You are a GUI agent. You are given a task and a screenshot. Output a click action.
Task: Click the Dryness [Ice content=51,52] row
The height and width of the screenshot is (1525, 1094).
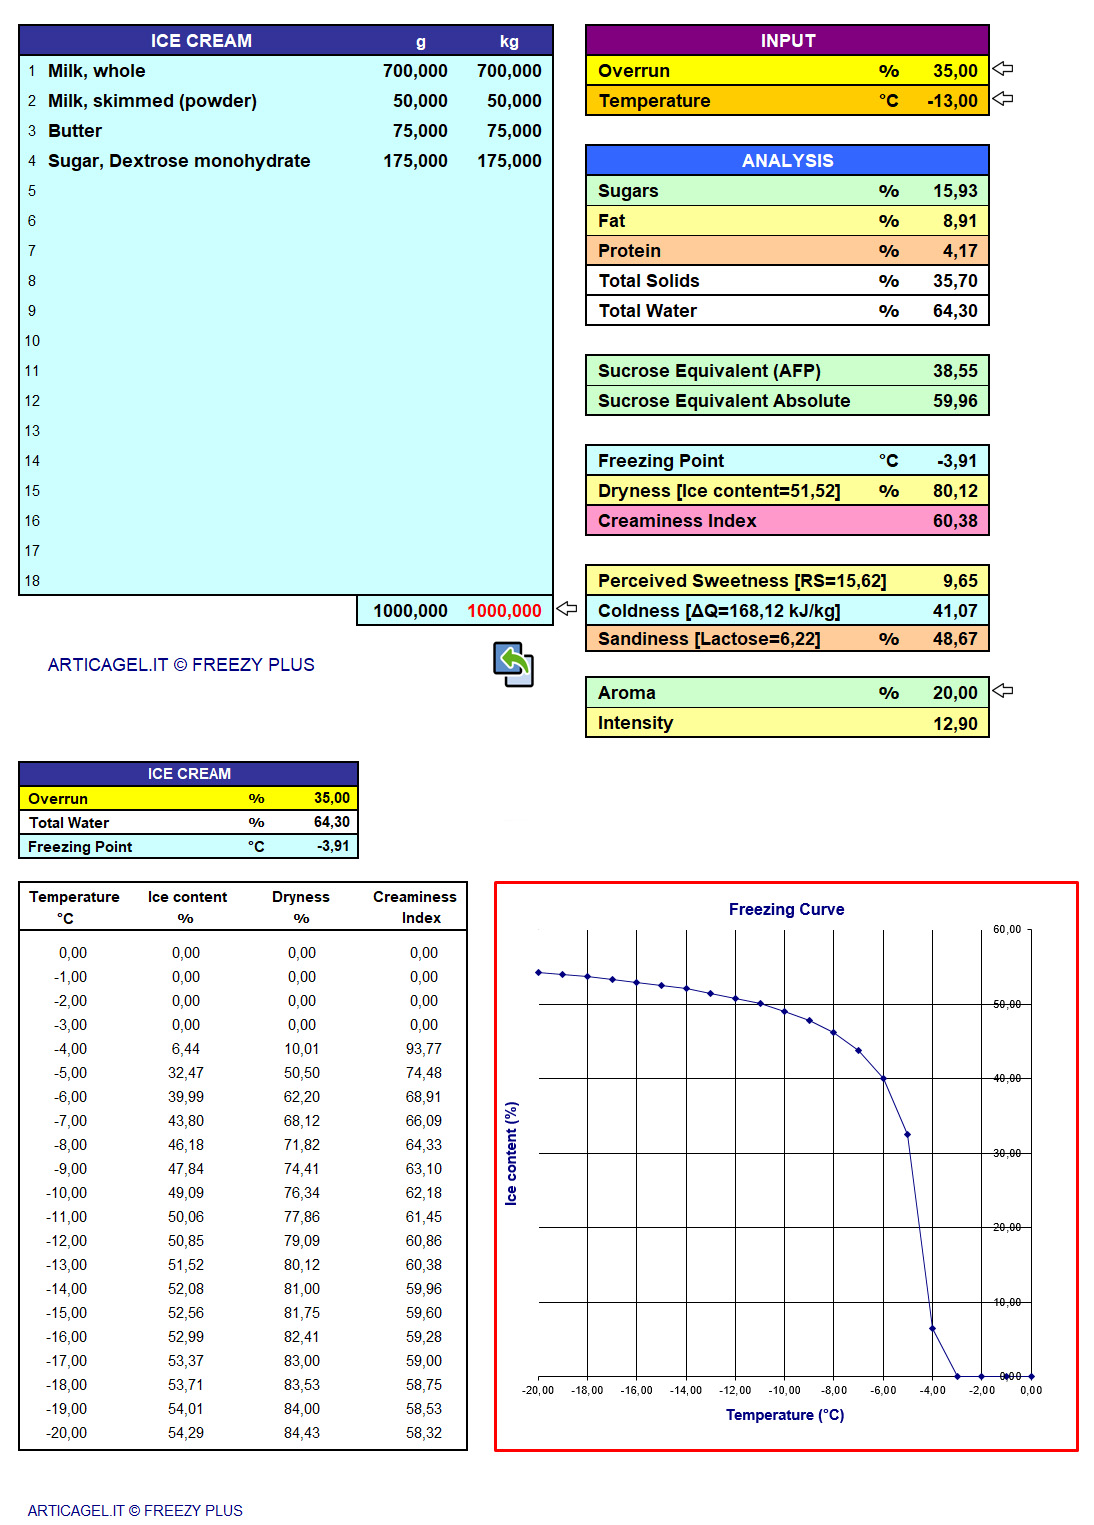coord(787,491)
